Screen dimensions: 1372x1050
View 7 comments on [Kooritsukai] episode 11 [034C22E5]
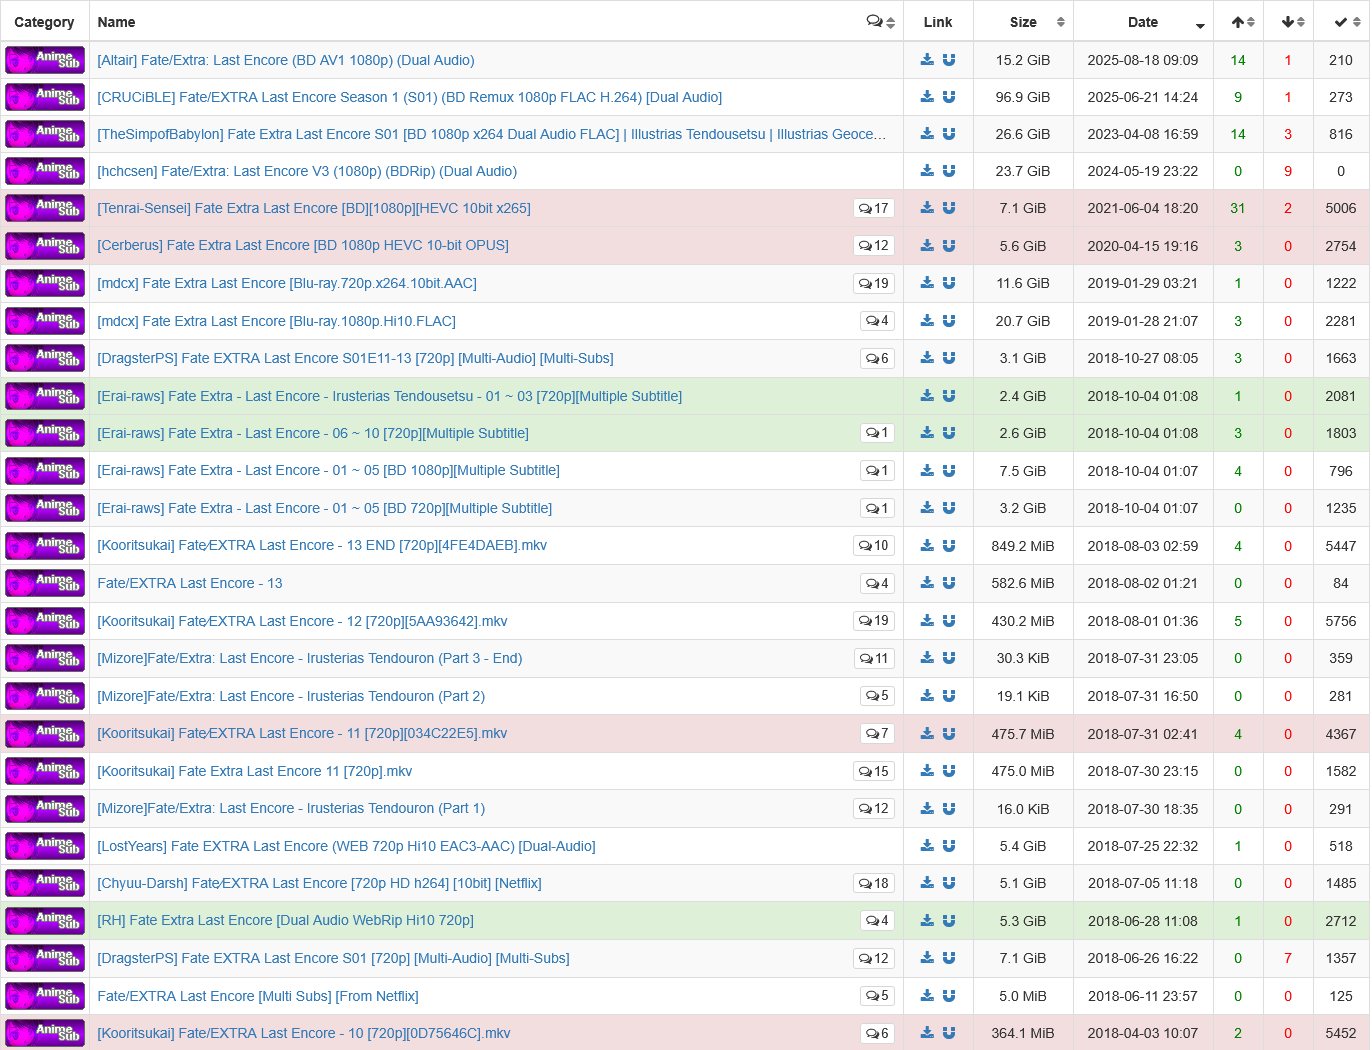point(877,733)
